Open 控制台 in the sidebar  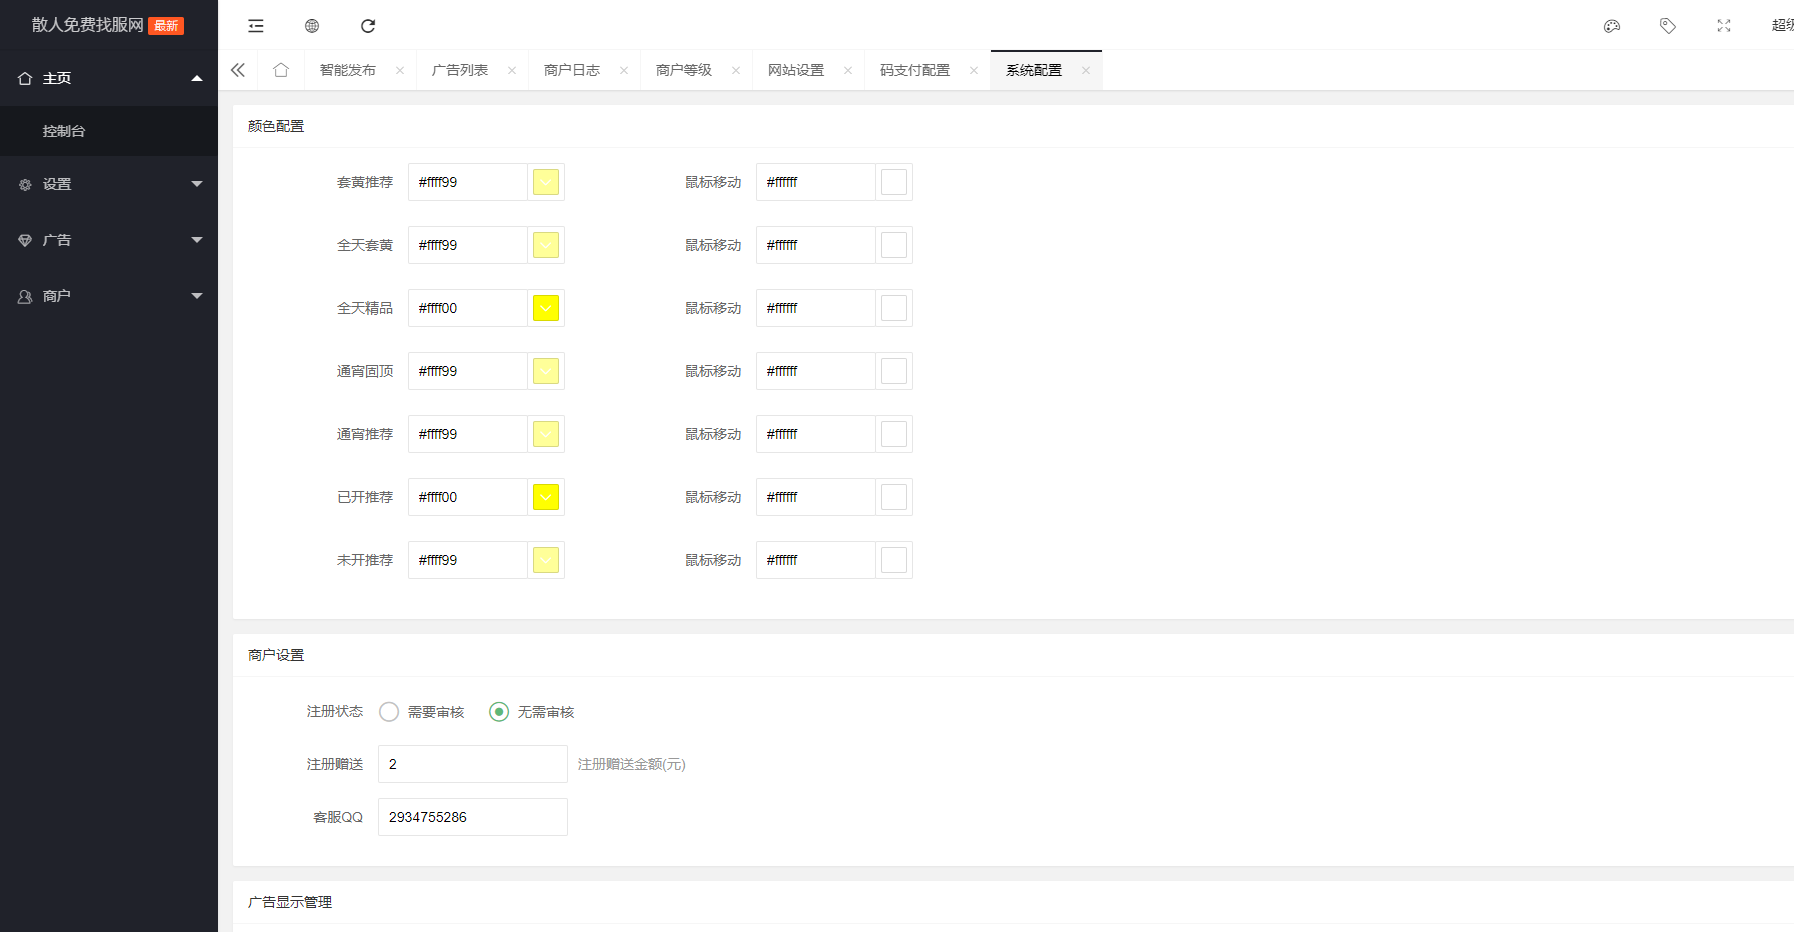109,131
